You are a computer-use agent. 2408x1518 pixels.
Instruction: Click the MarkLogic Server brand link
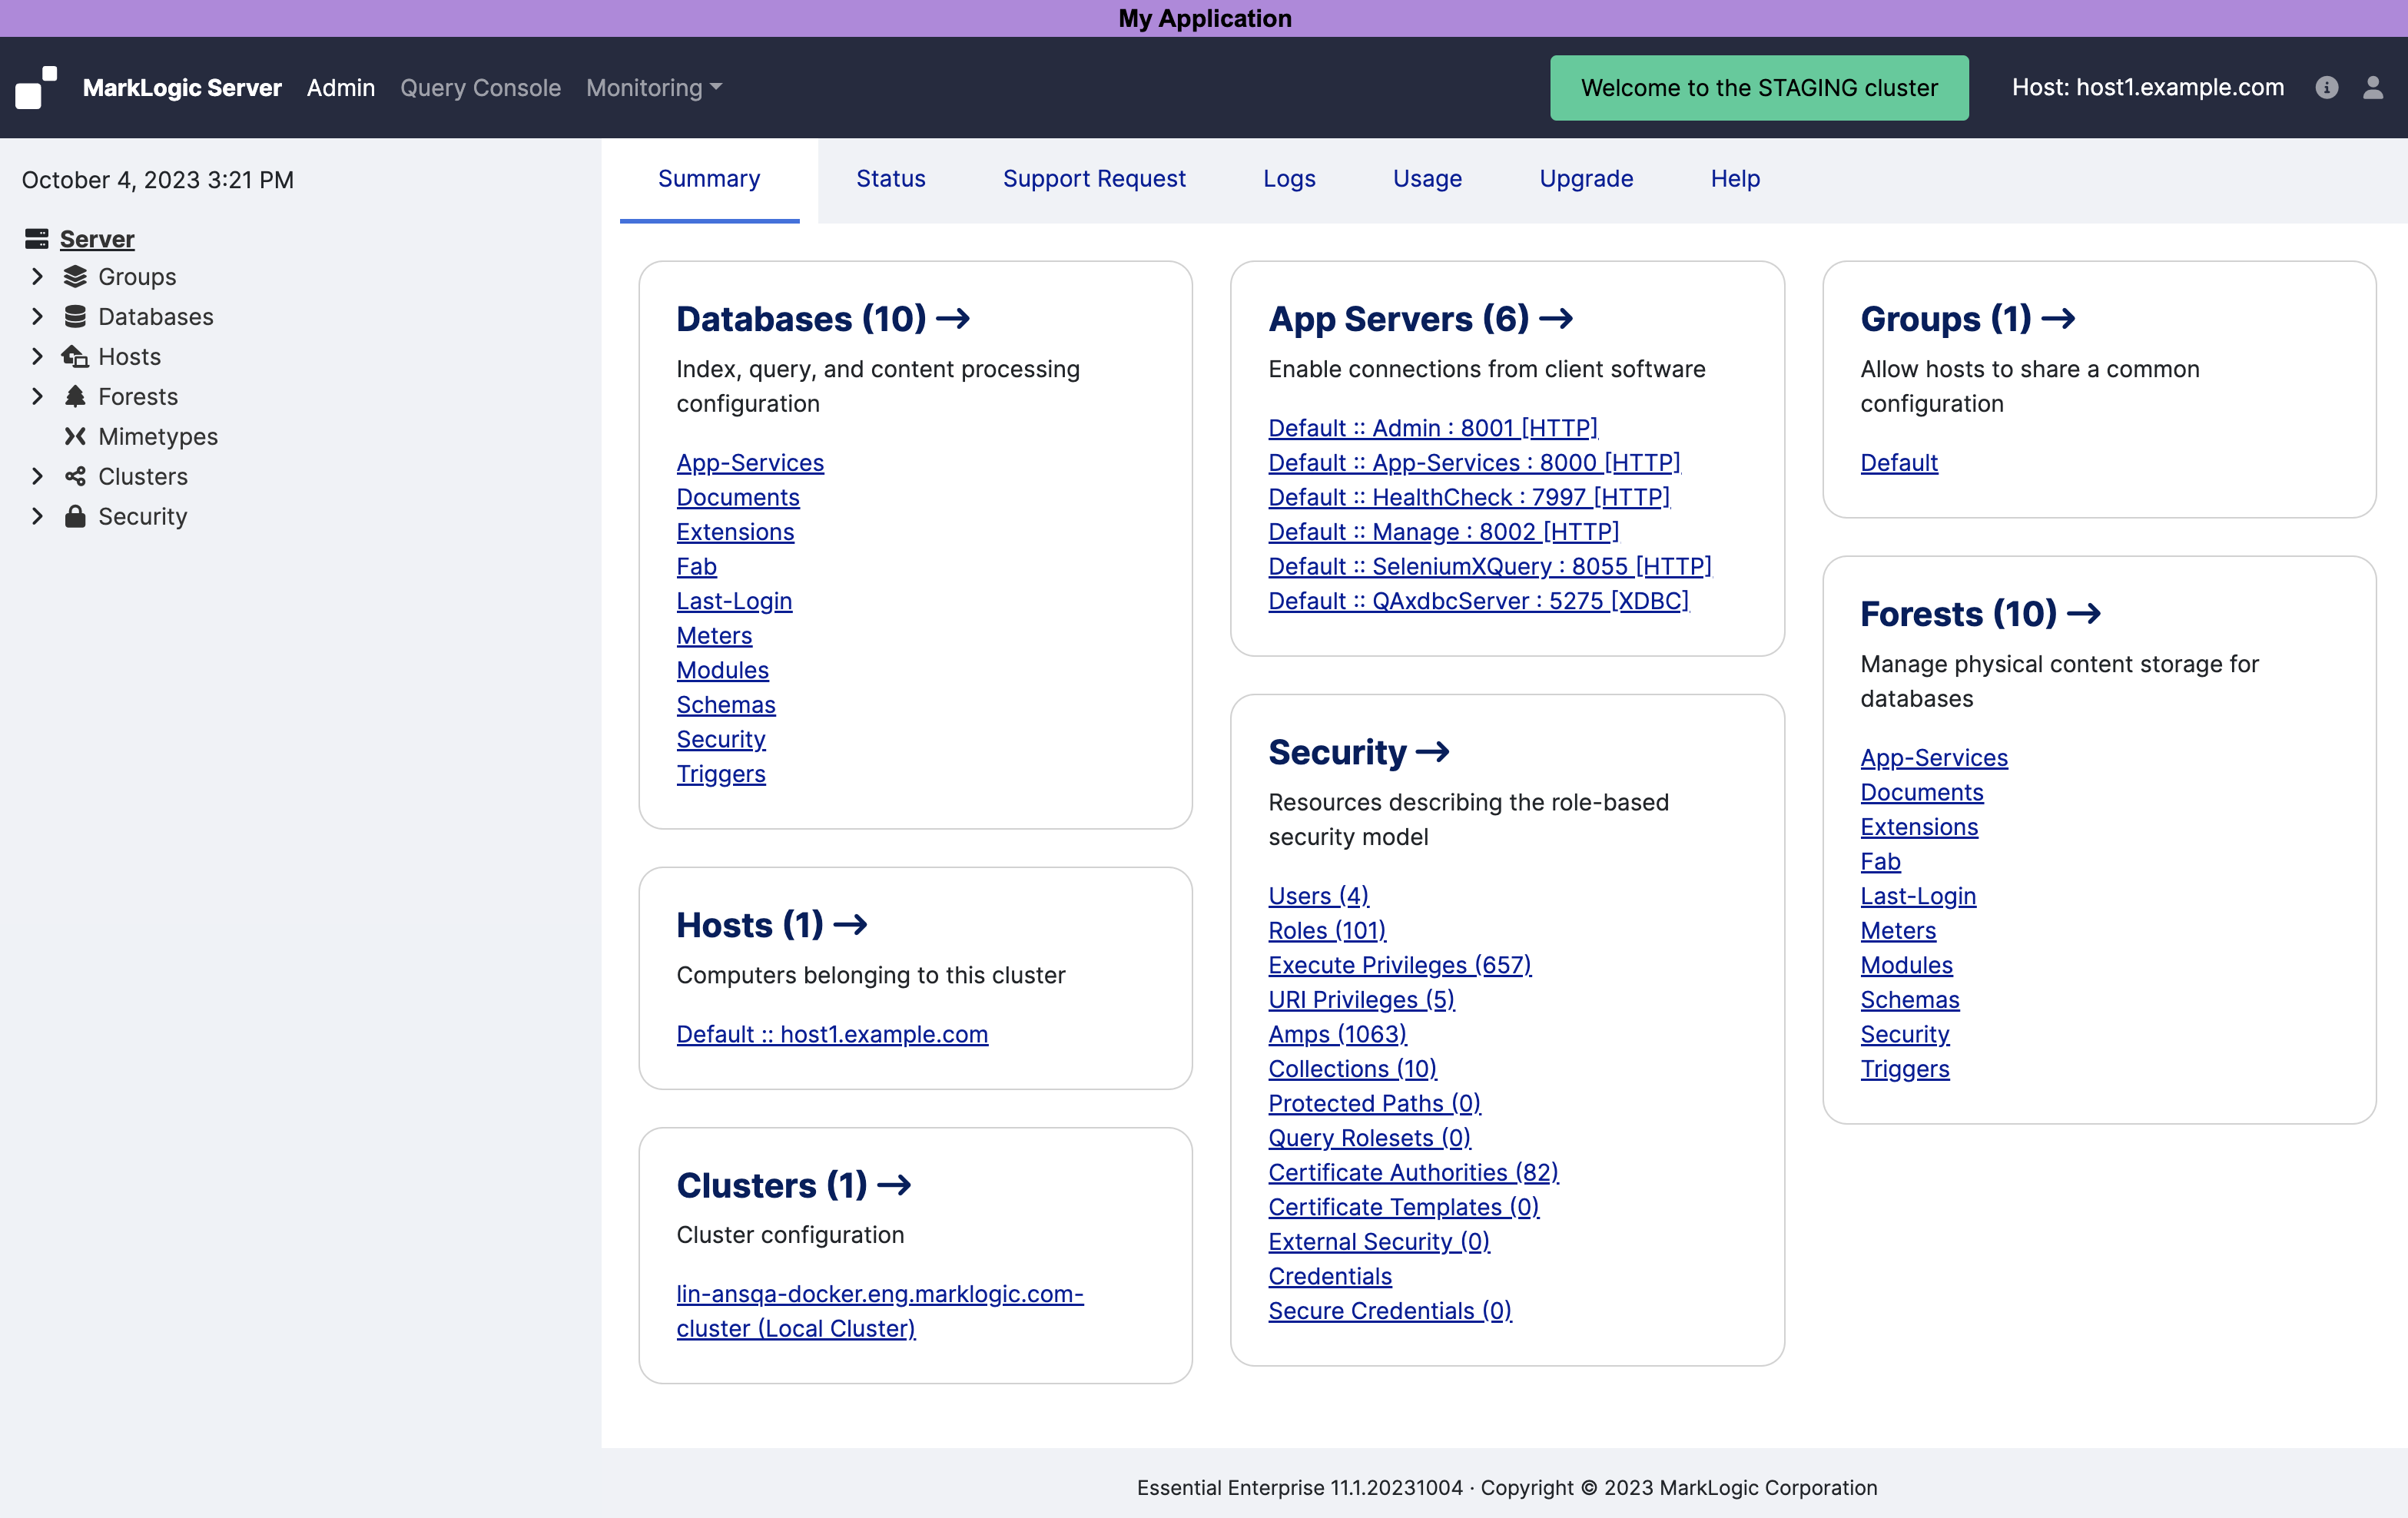coord(182,88)
